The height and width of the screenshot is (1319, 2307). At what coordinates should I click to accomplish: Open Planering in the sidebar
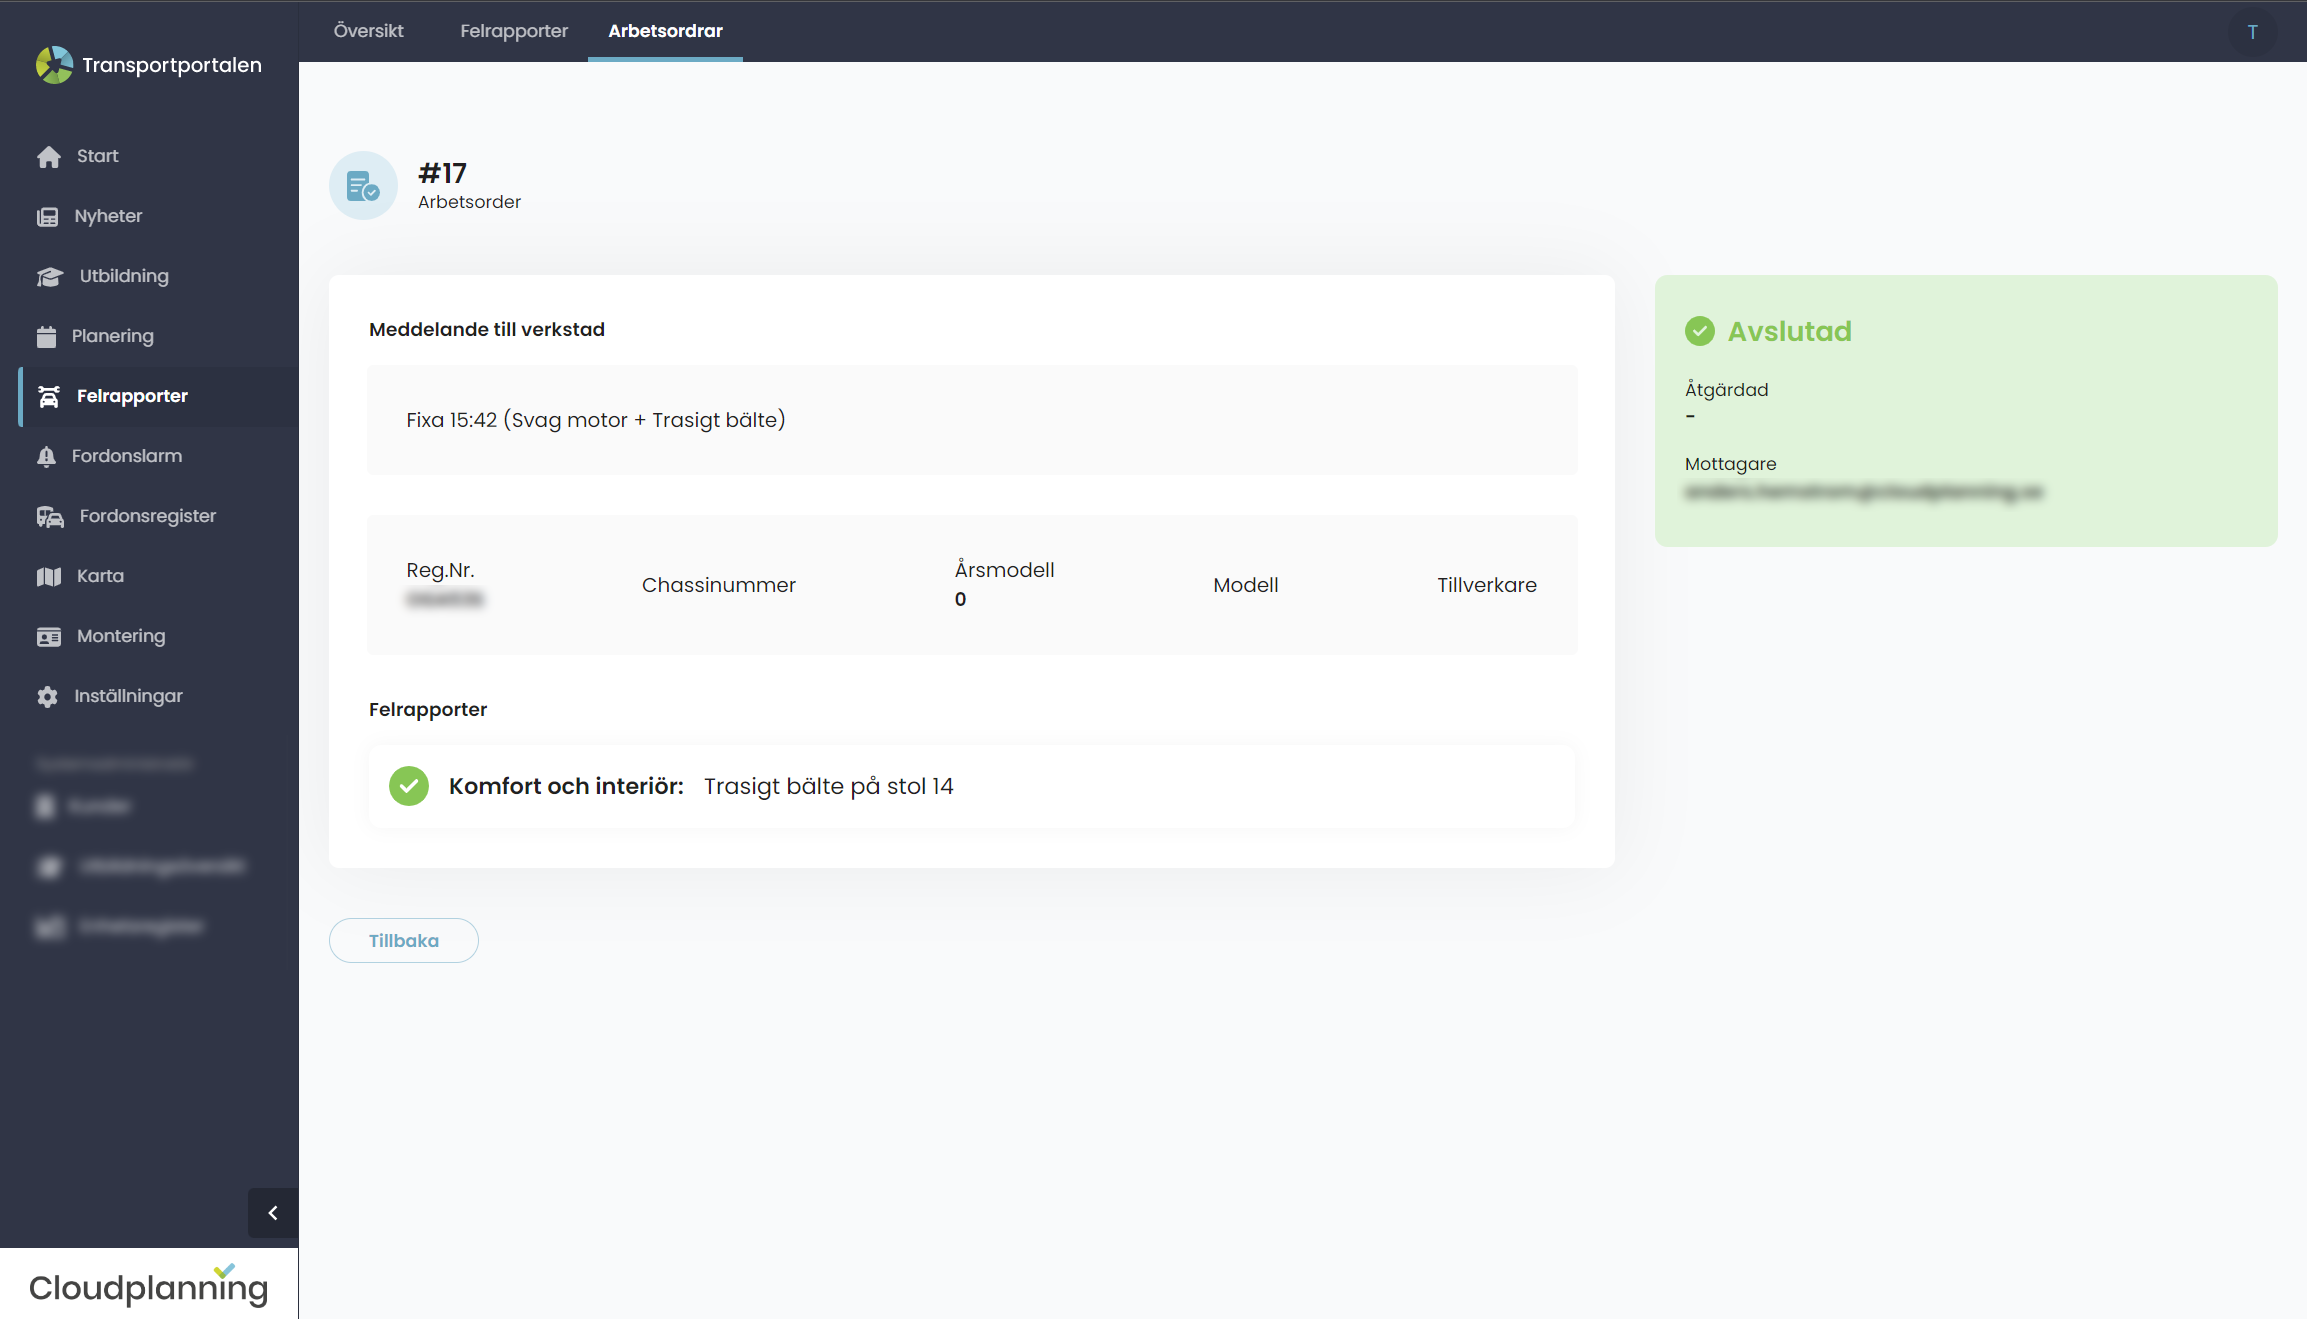tap(158, 336)
